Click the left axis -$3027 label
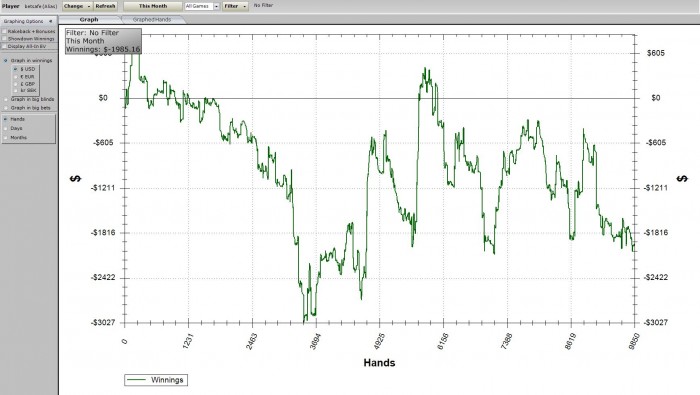700x395 pixels. click(102, 322)
